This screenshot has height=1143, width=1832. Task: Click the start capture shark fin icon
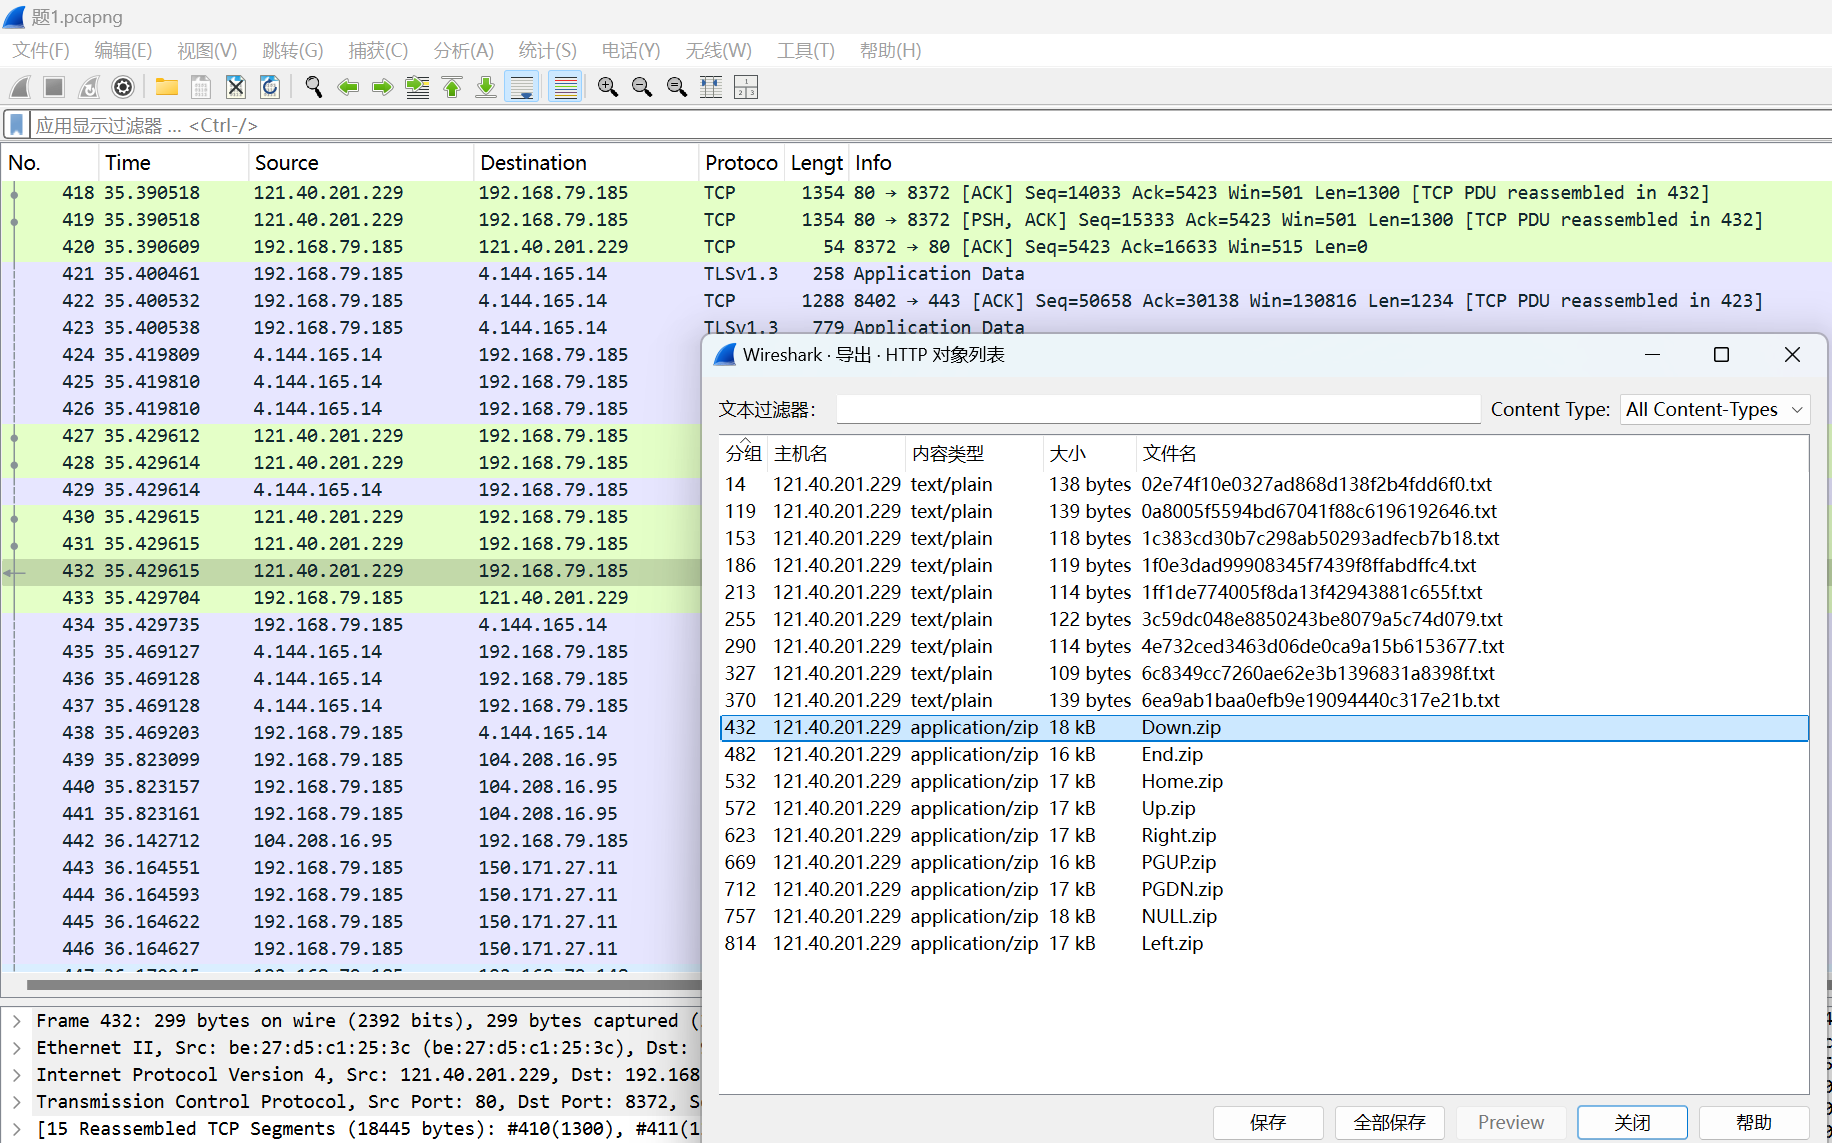click(20, 87)
